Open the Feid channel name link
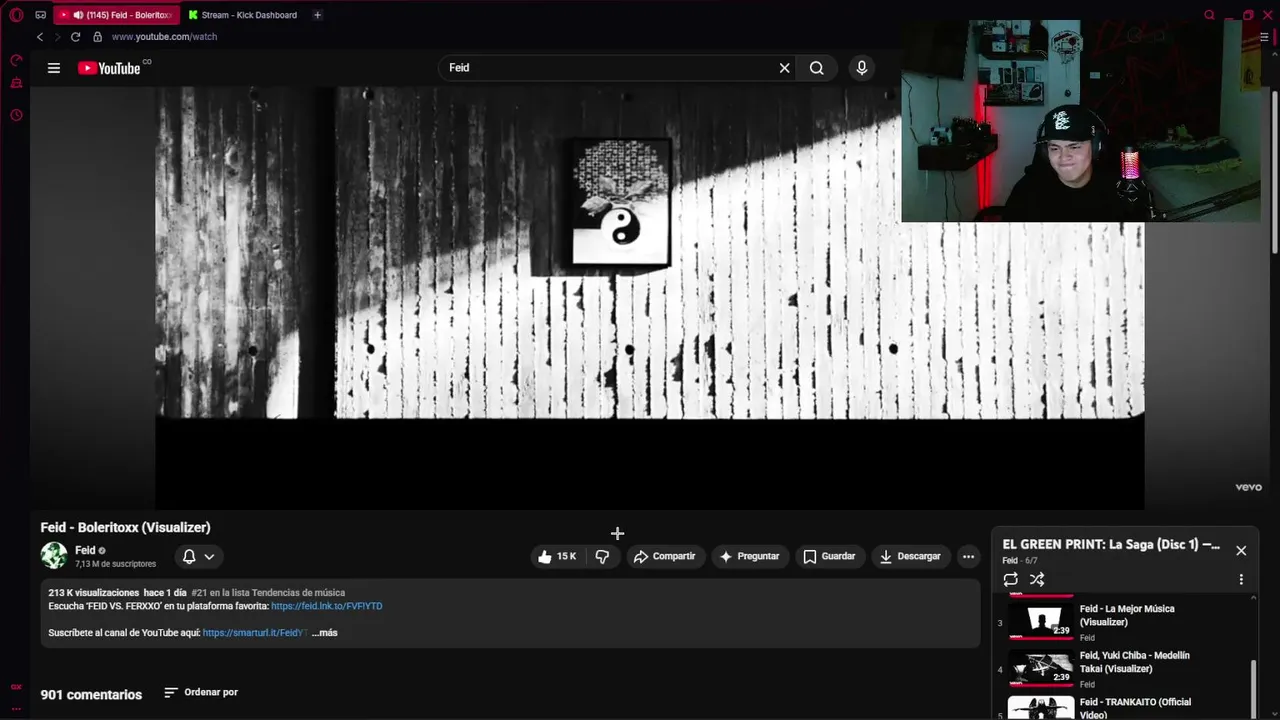The image size is (1280, 720). tap(85, 550)
